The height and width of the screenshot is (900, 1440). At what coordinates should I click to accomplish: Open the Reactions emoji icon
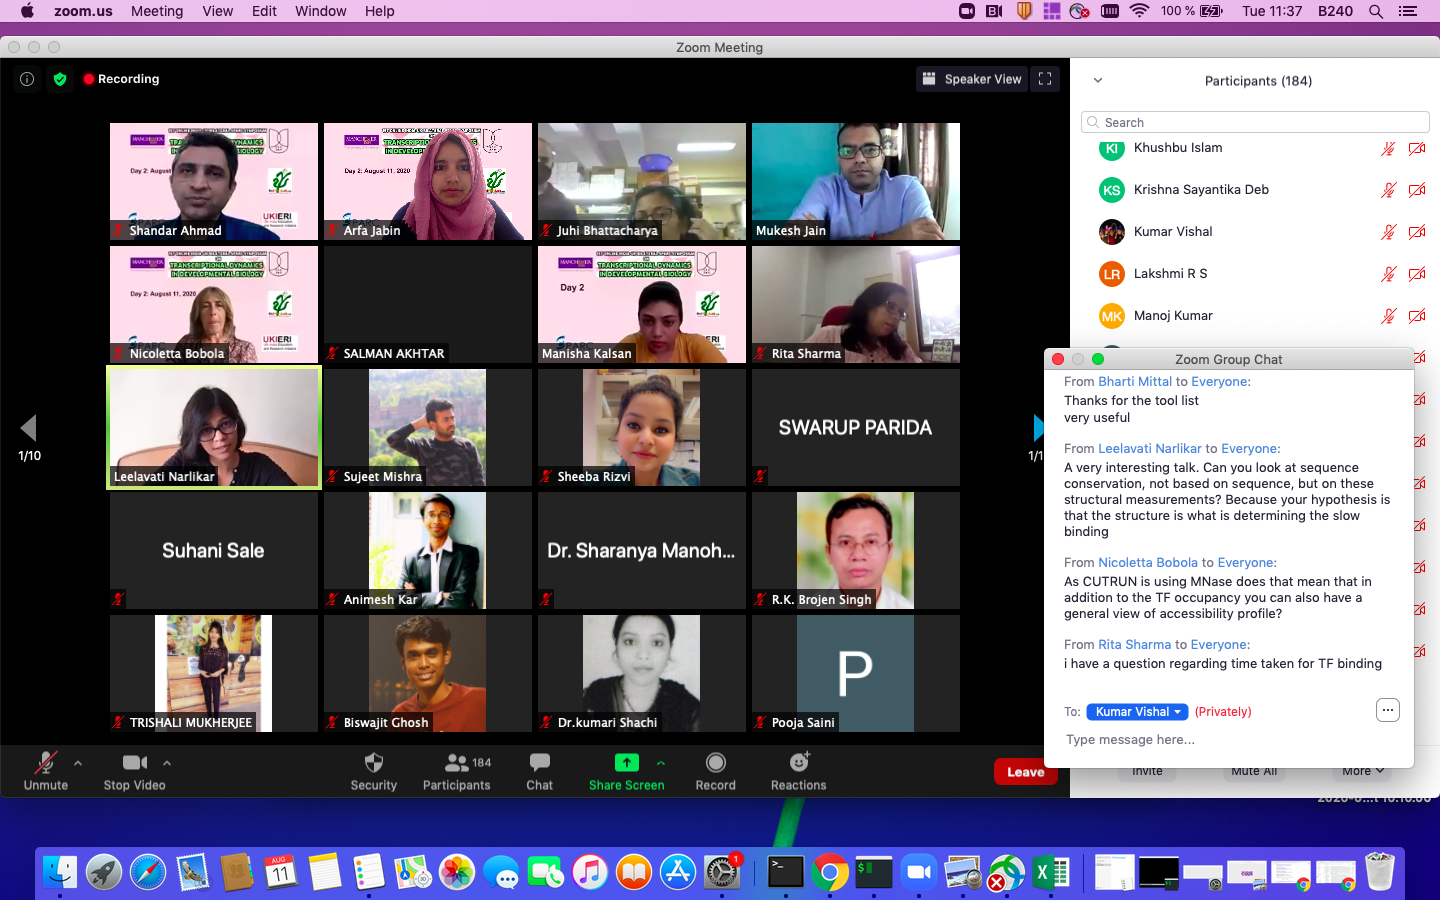pyautogui.click(x=798, y=764)
